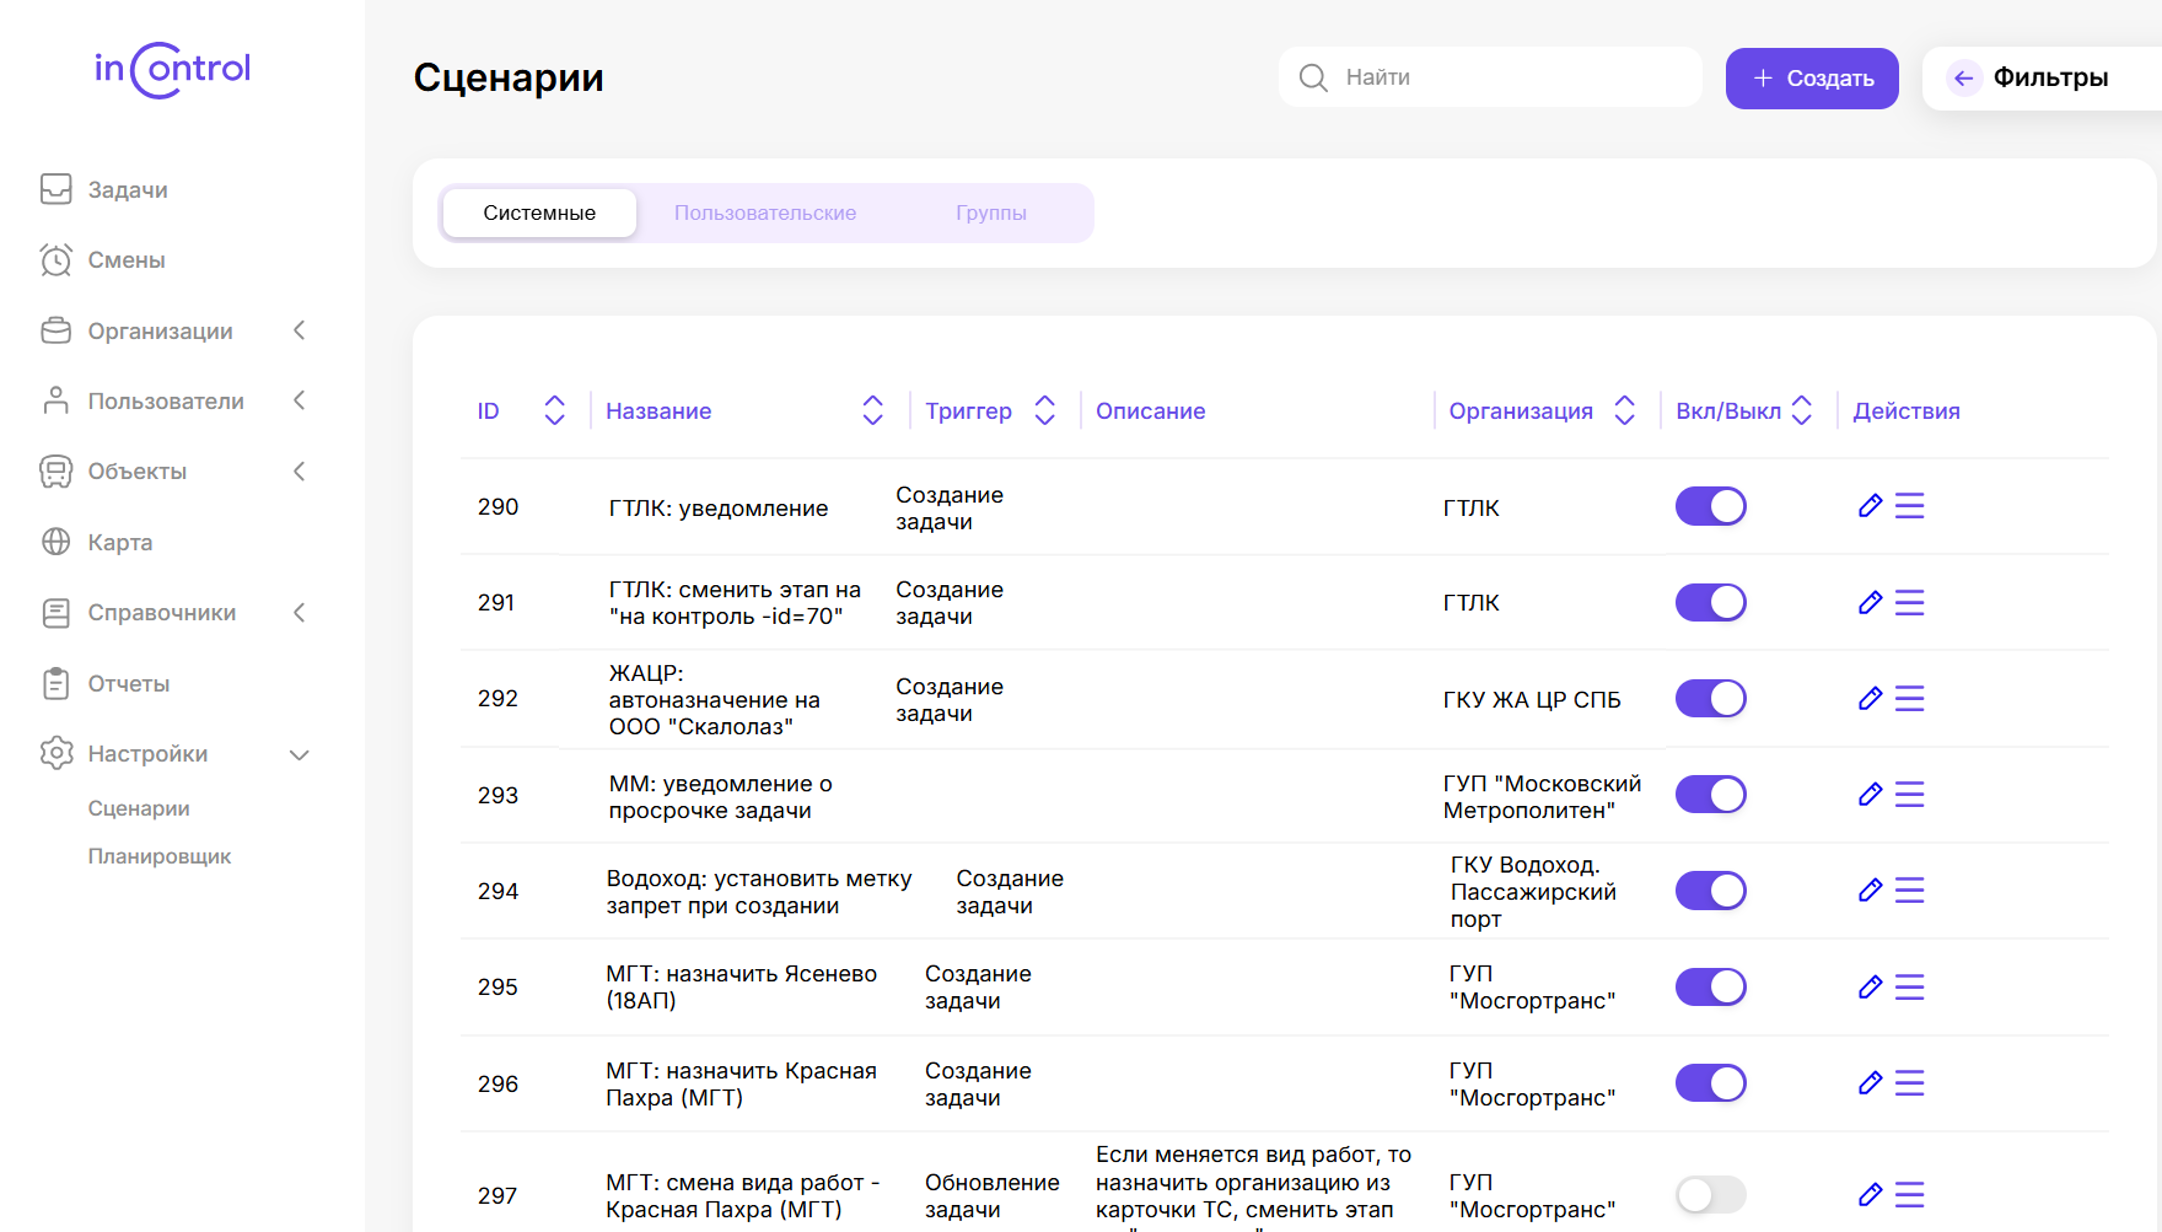The width and height of the screenshot is (2162, 1232).
Task: Go to Карта in the sidebar
Action: (x=120, y=542)
